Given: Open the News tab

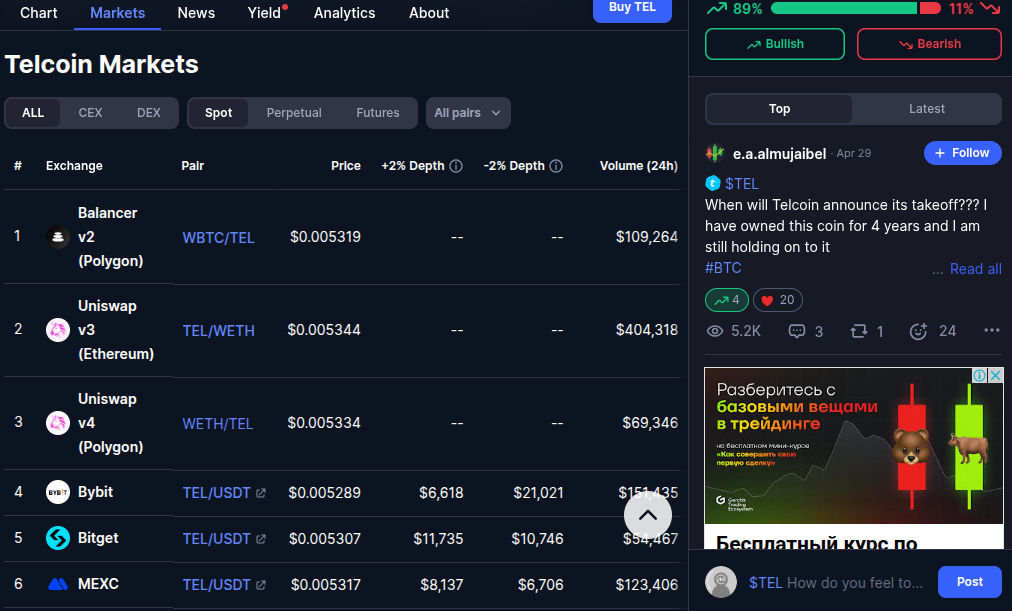Looking at the screenshot, I should [196, 13].
